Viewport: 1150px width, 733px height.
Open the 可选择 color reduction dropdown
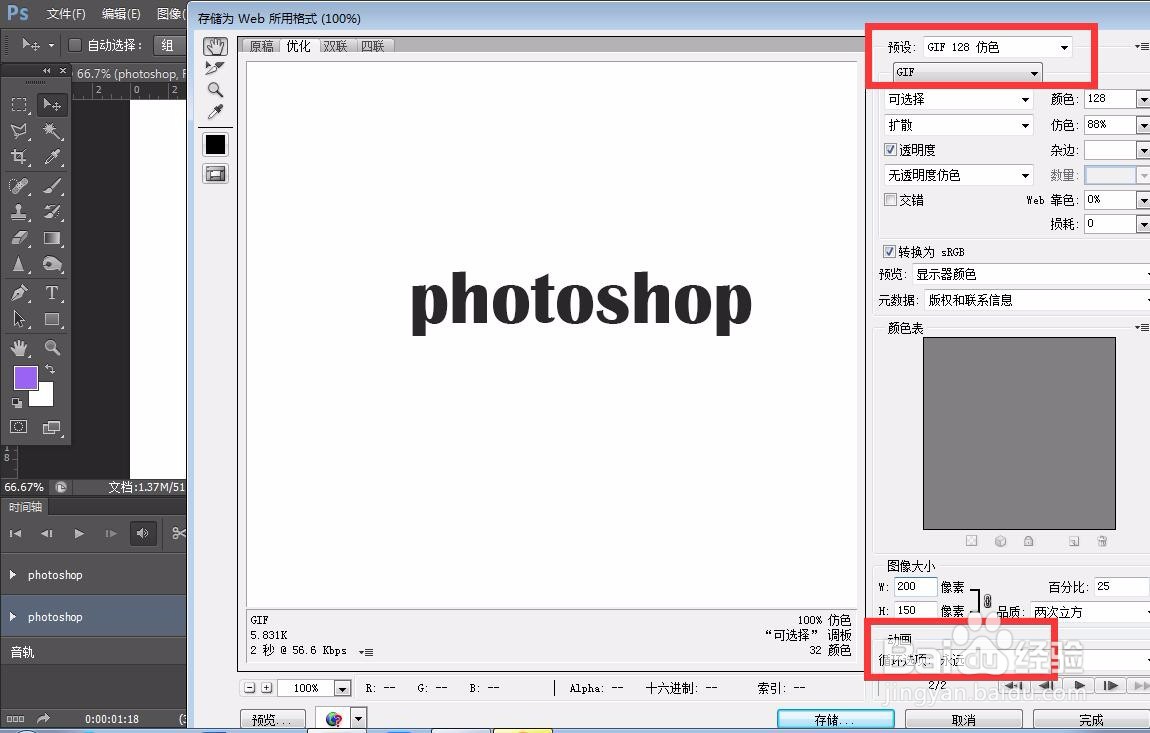coord(959,99)
